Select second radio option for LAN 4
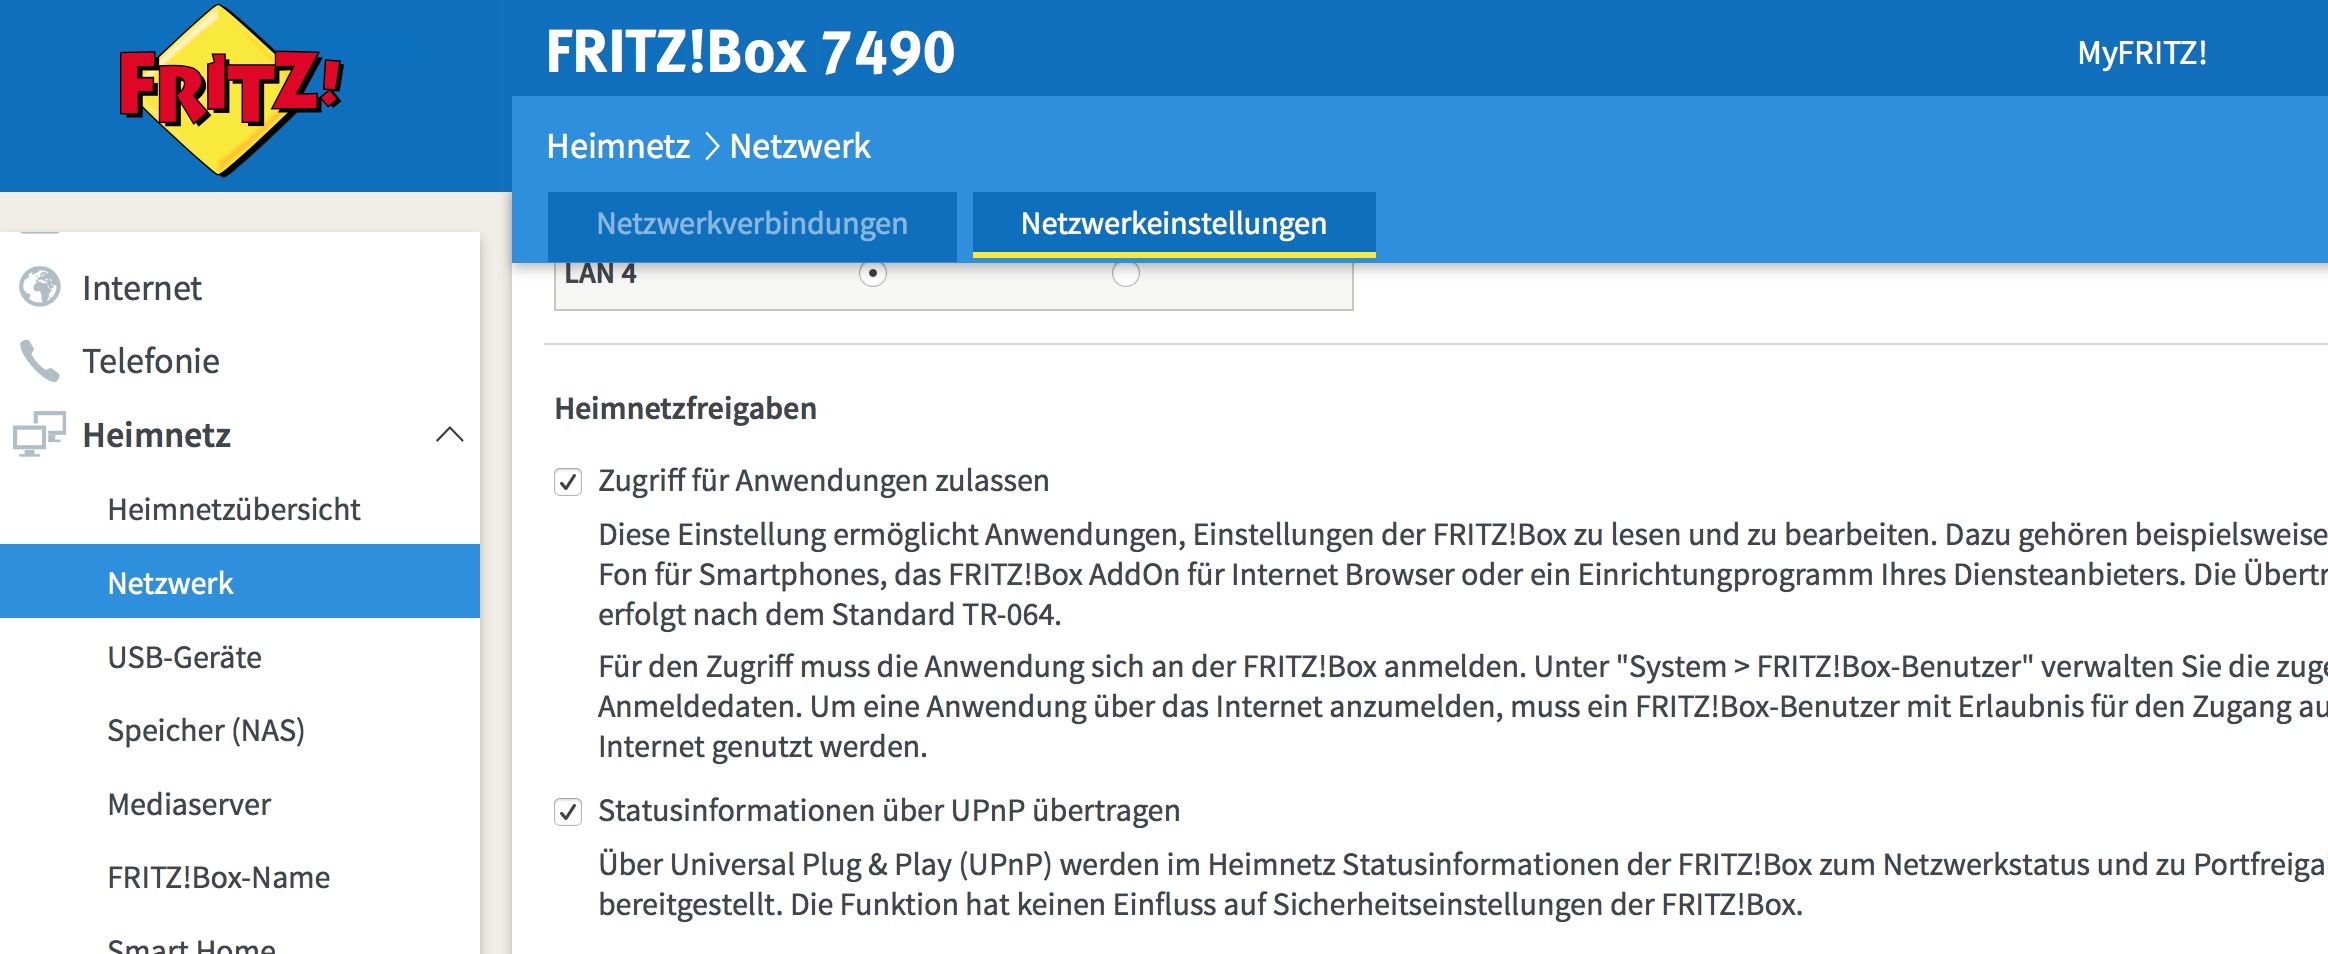 (1126, 274)
